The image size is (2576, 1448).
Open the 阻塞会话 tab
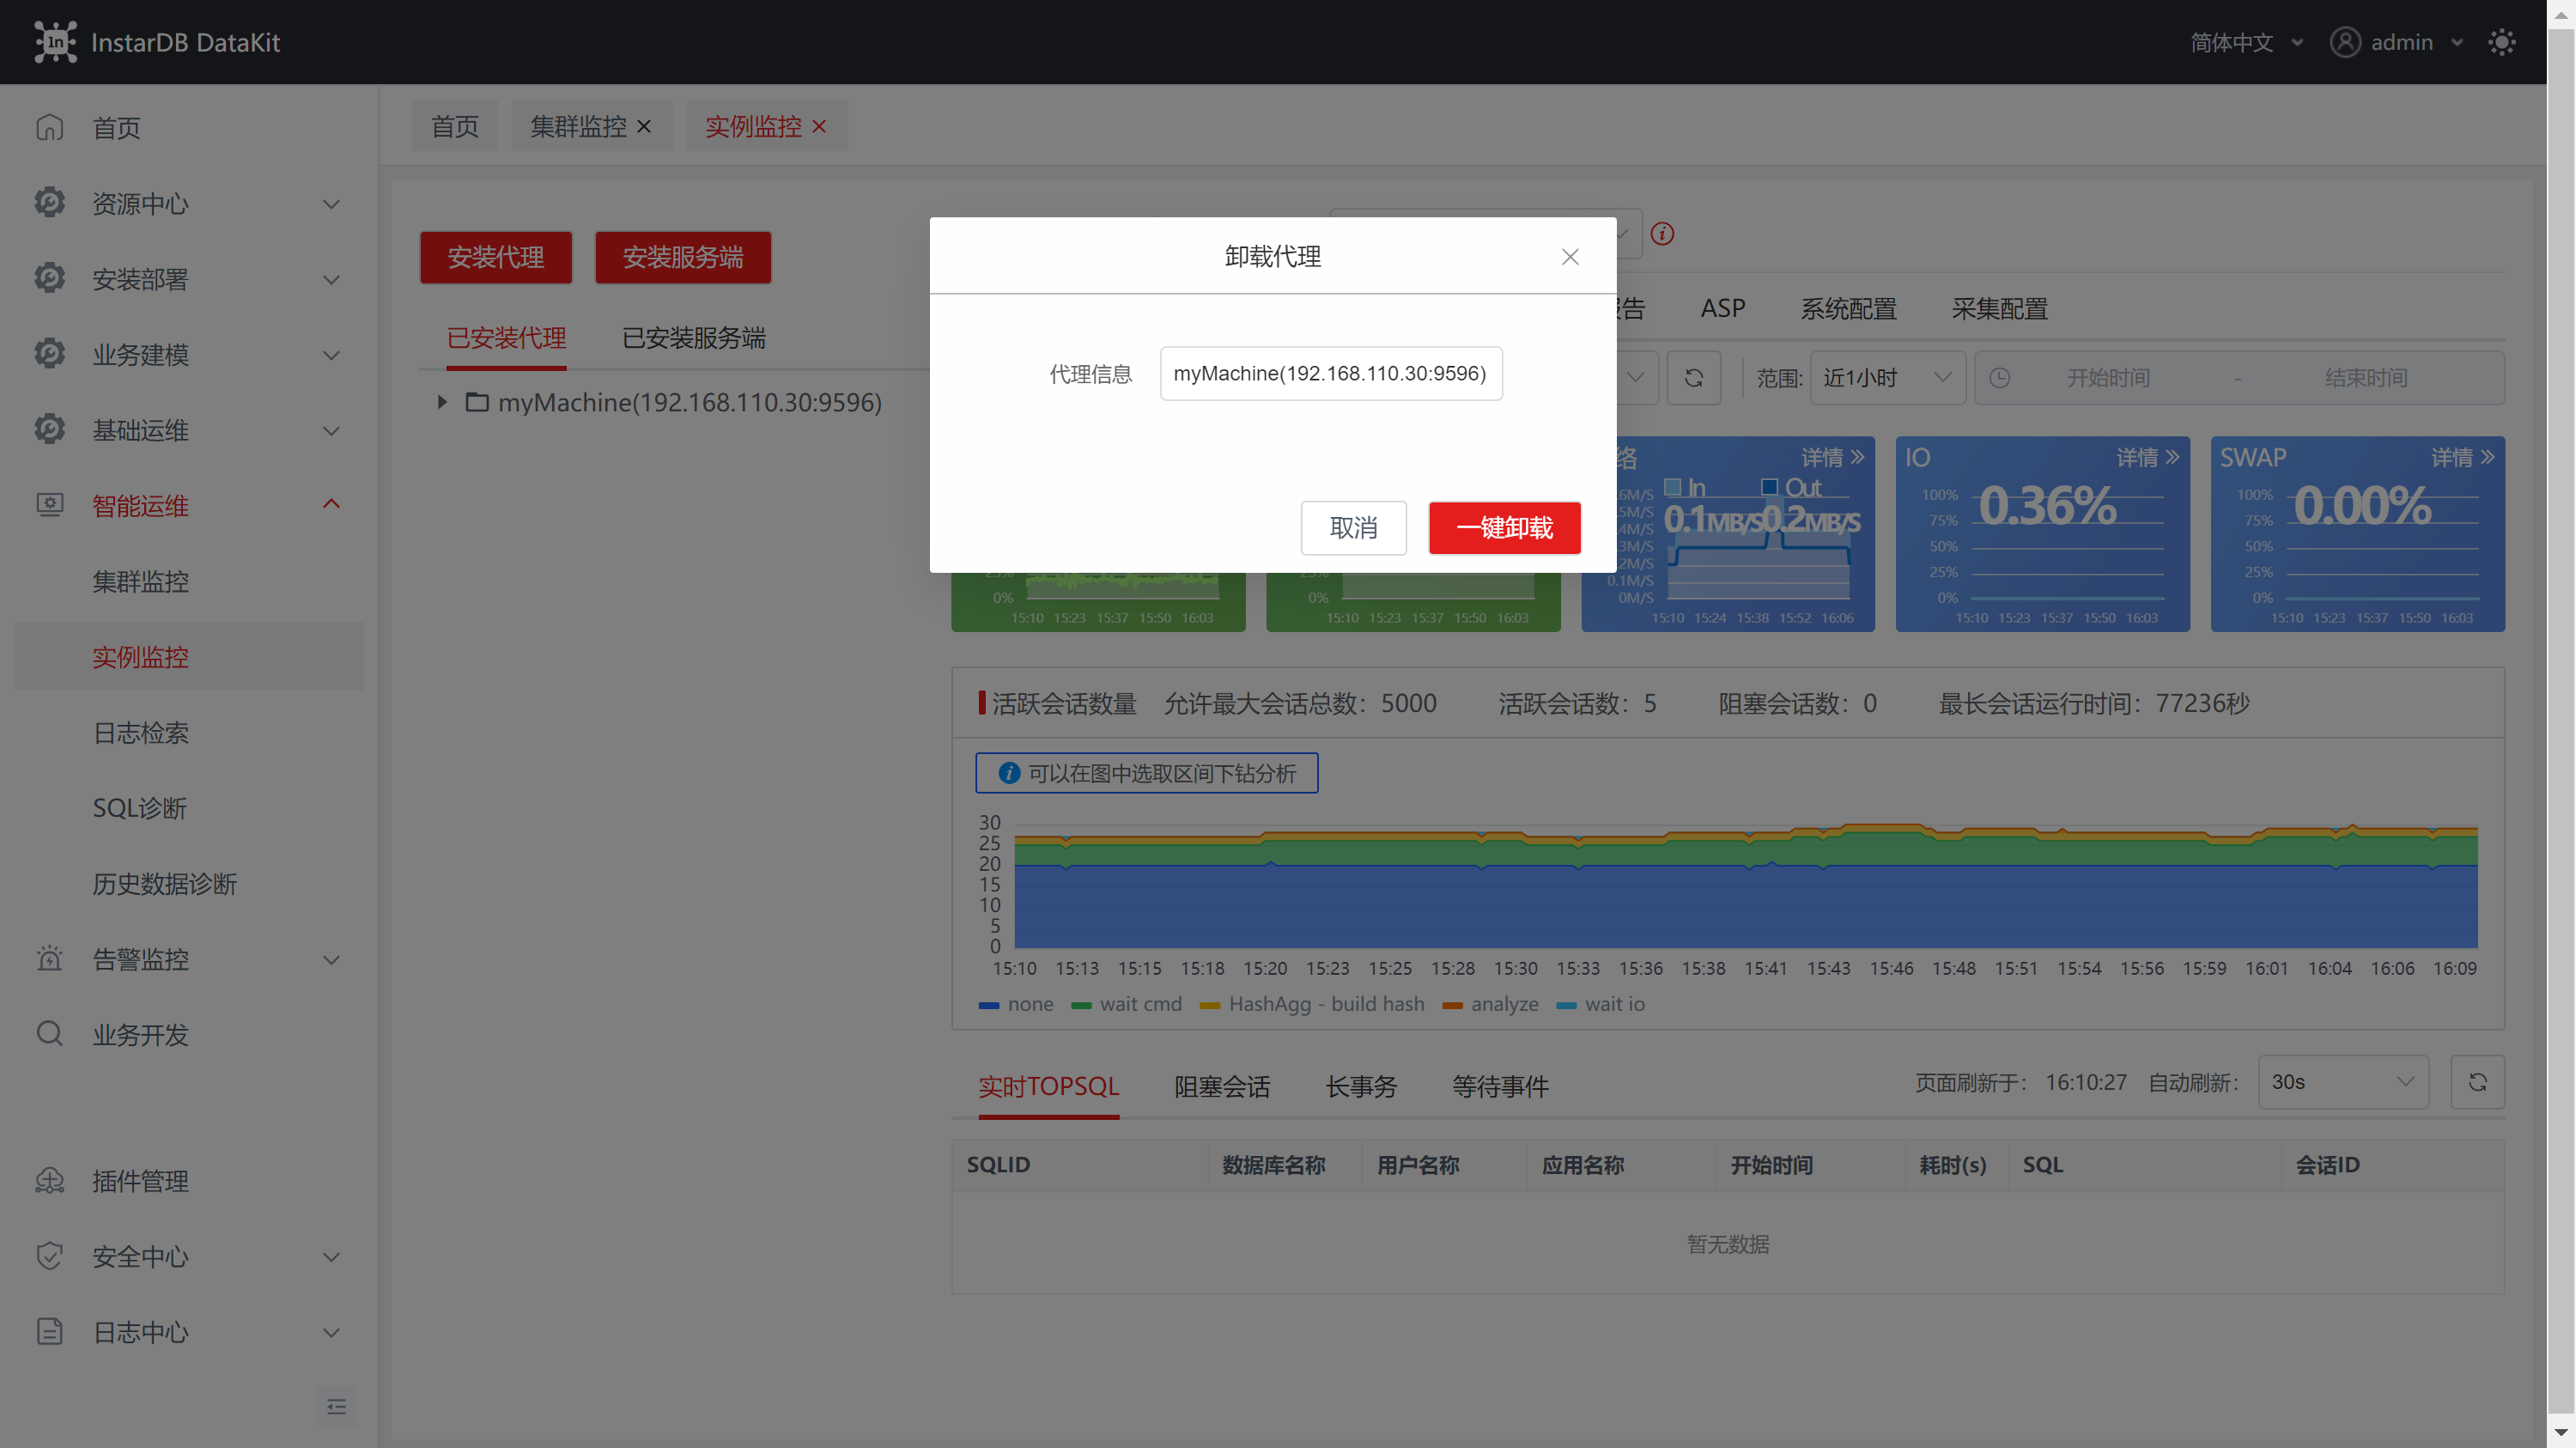coord(1222,1086)
